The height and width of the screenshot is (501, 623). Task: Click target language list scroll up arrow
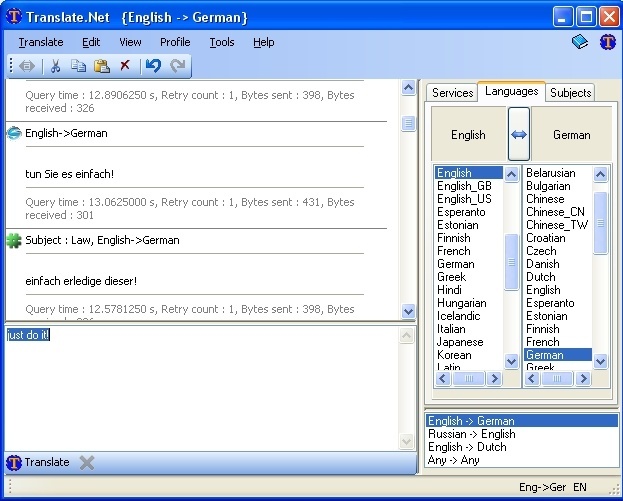tap(600, 174)
